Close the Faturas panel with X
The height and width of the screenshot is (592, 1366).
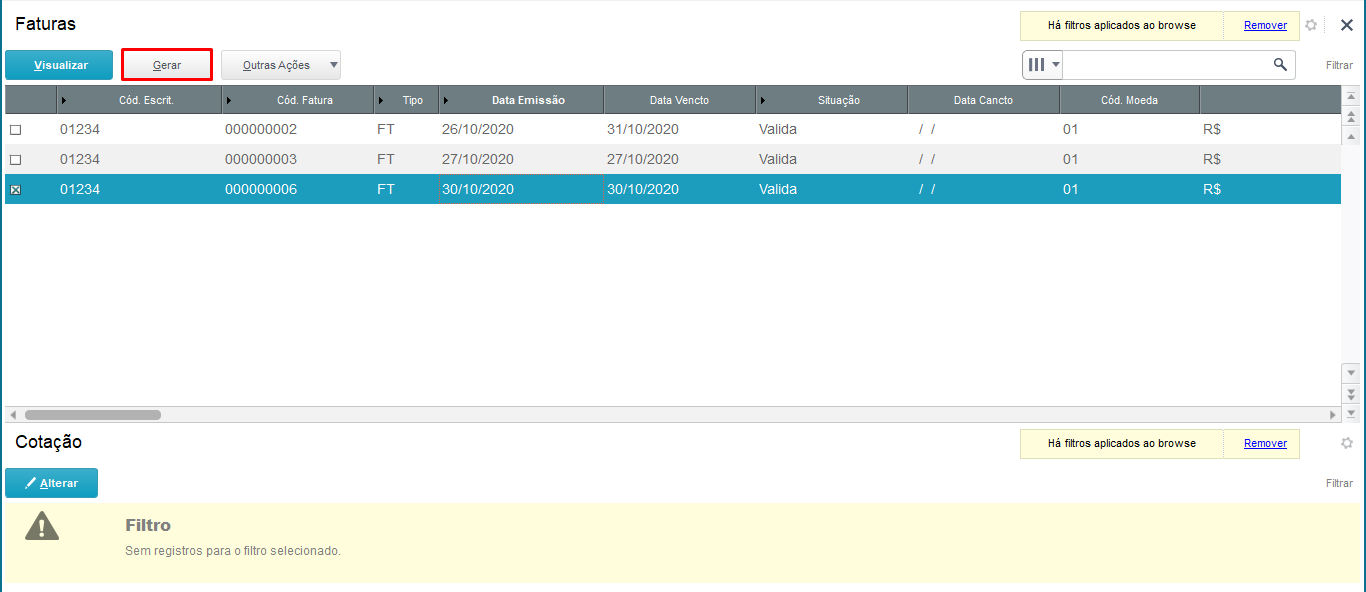[x=1346, y=25]
